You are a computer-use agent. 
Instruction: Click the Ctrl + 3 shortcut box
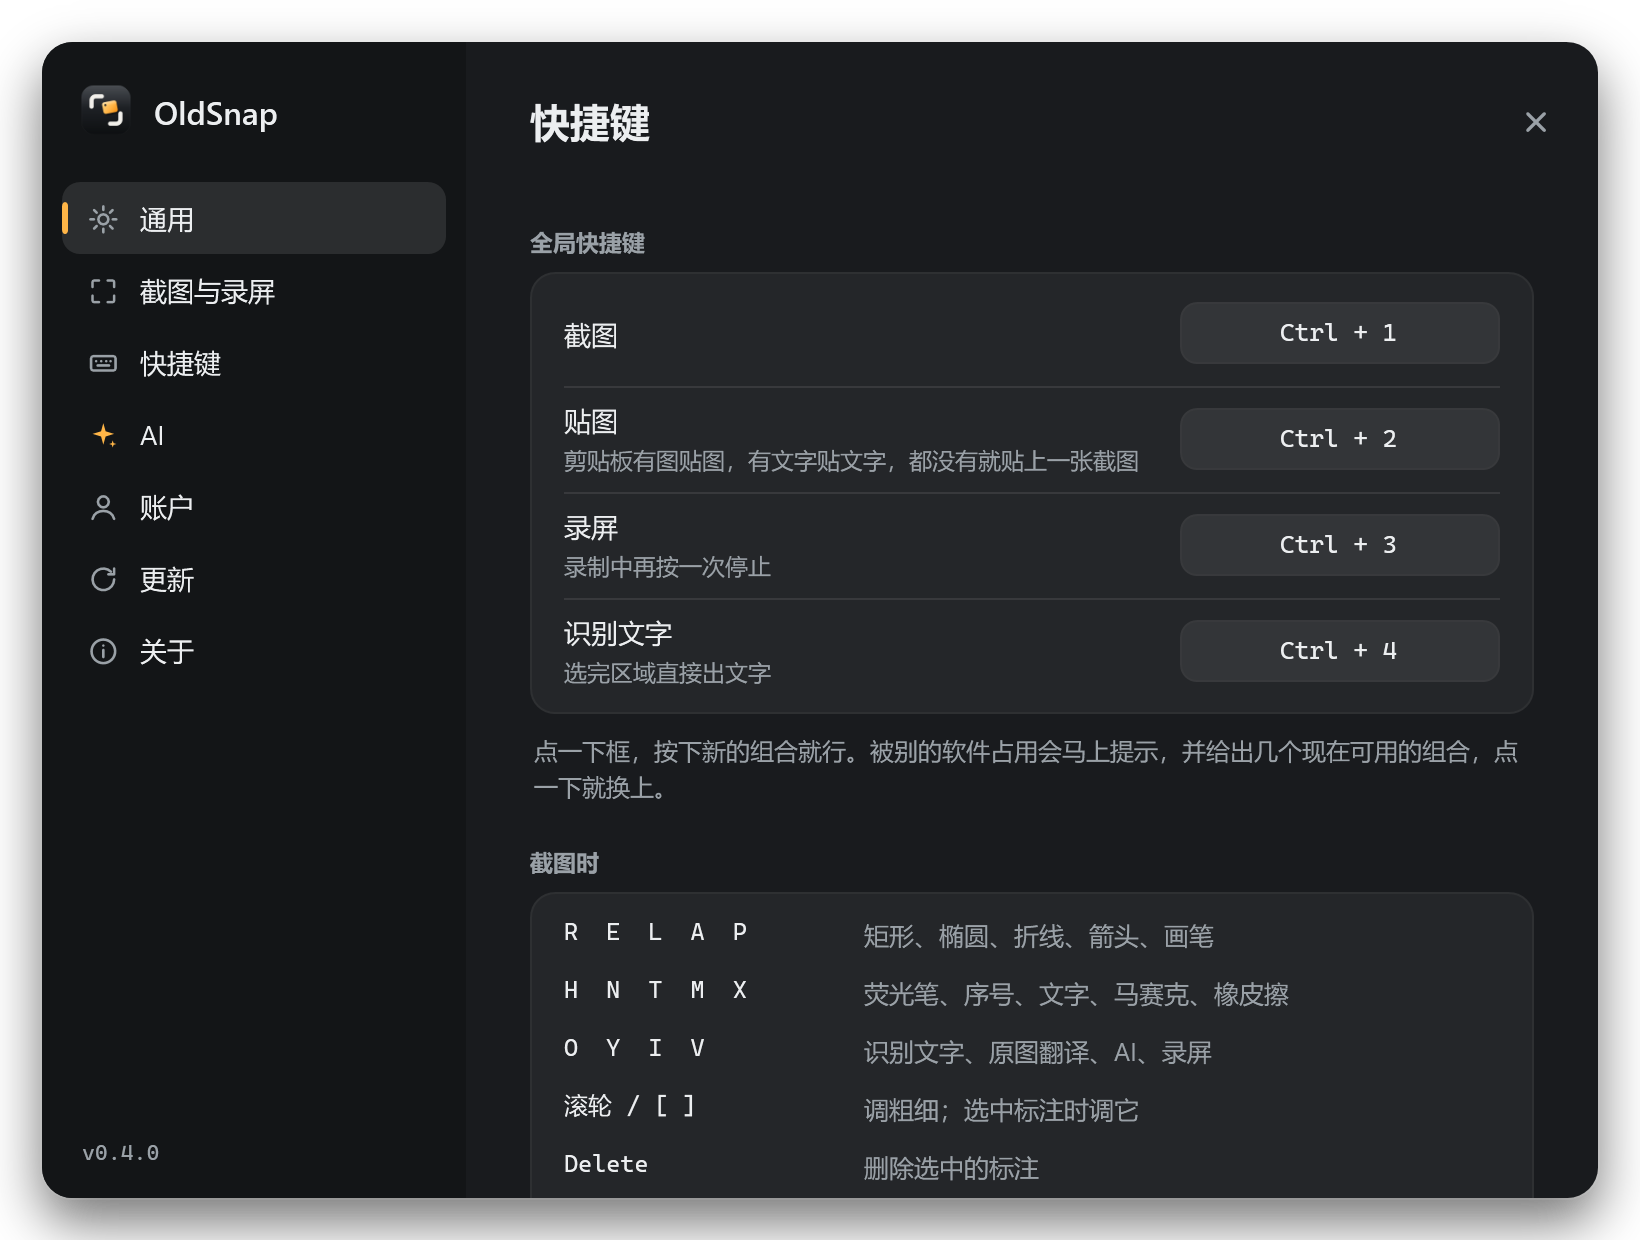pos(1339,545)
